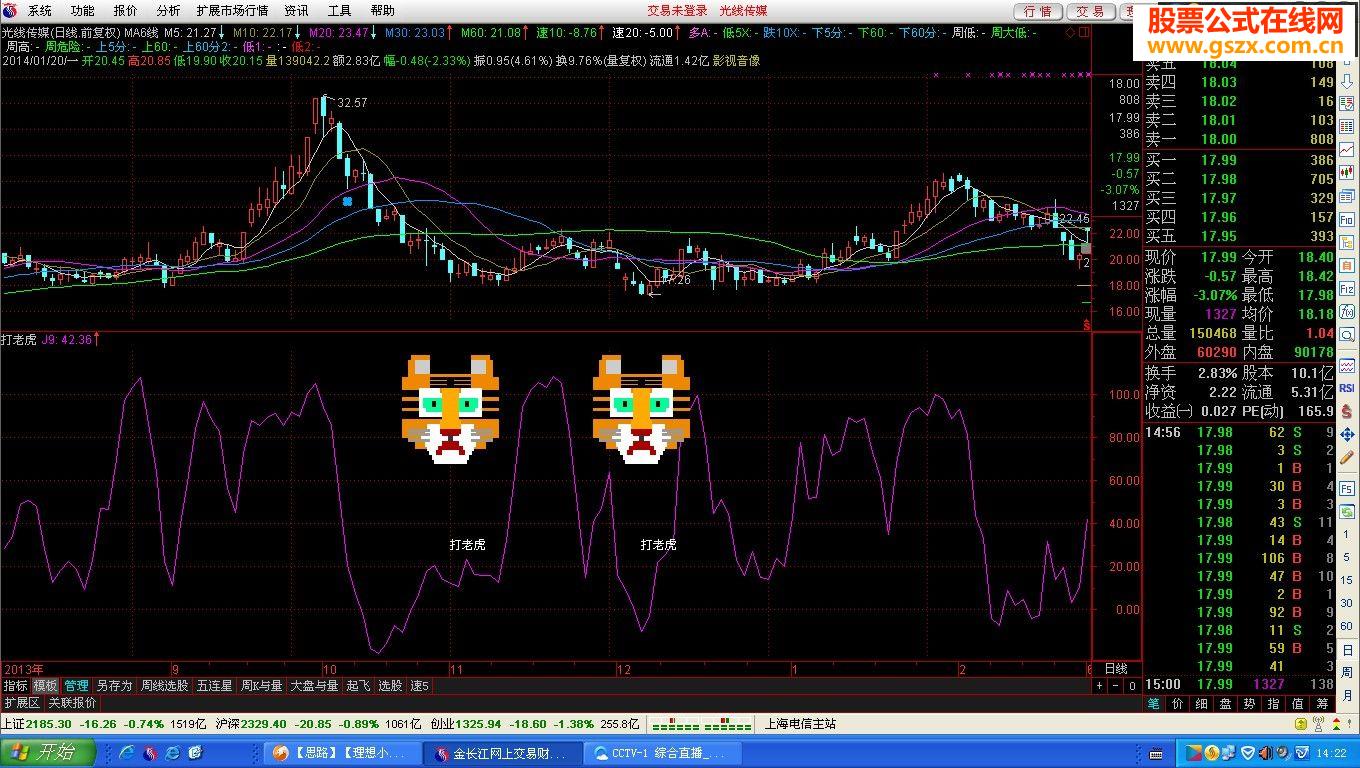Click the F5 chart switch icon
This screenshot has height=768, width=1360.
coord(1346,487)
